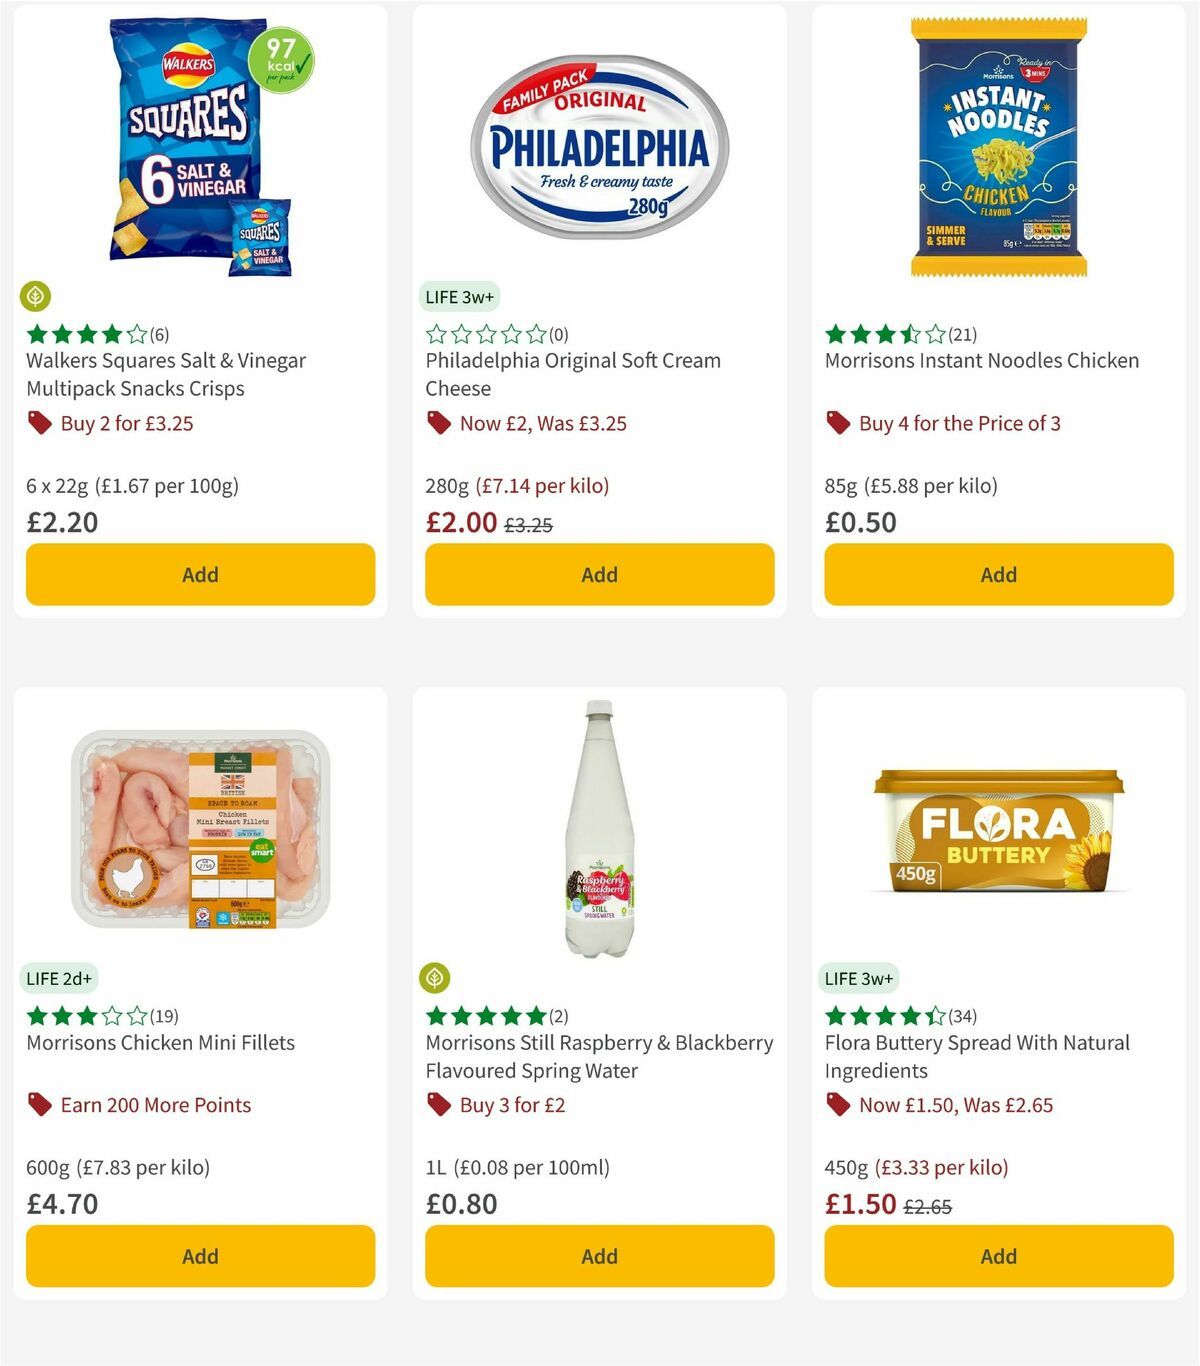
Task: Open the Walkers Squares Salt & Vinegar product page
Action: pos(166,374)
